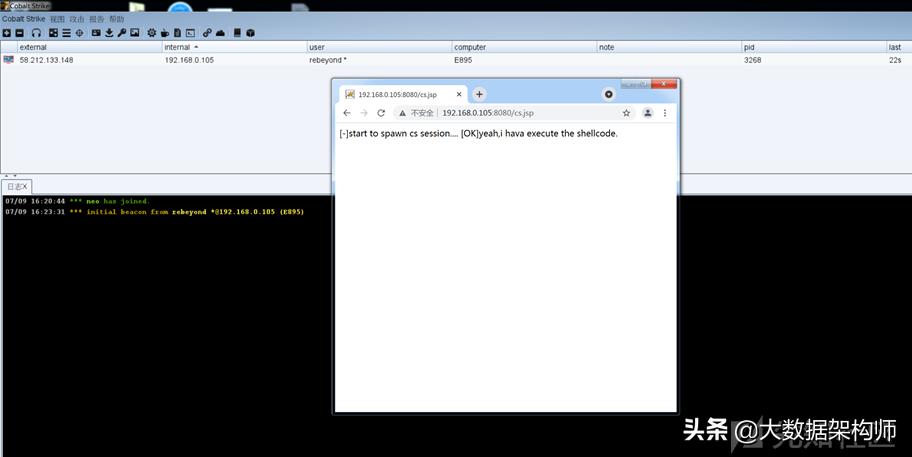Click the scripted web delivery terminal icon
The width and height of the screenshot is (912, 457).
[x=190, y=33]
